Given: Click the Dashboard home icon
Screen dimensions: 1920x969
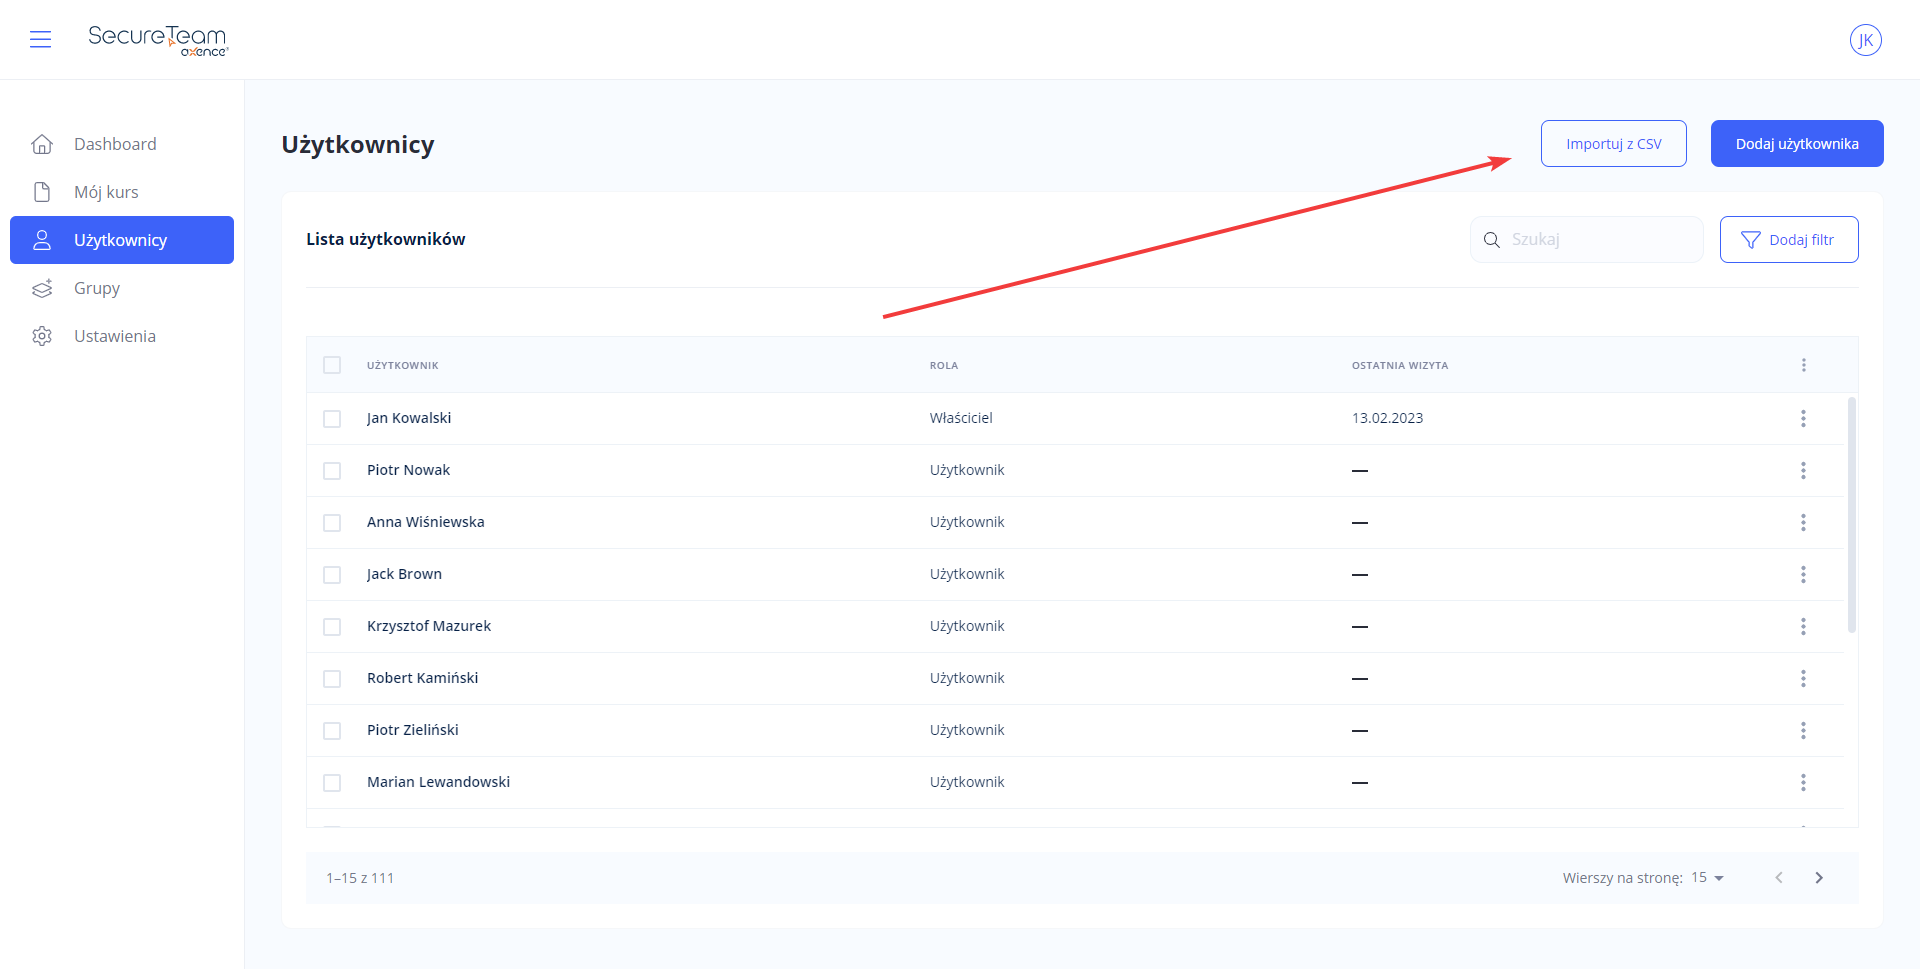Looking at the screenshot, I should (x=42, y=144).
